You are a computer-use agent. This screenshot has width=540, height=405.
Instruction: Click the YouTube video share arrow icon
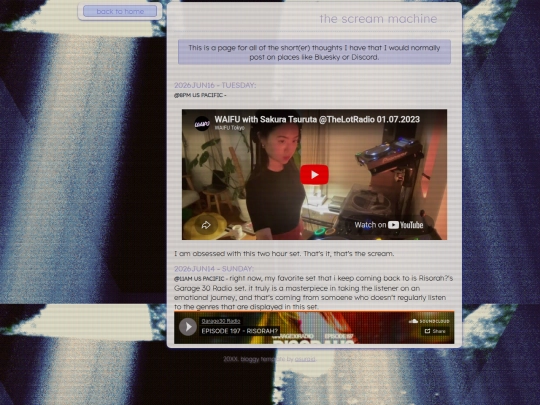(206, 225)
